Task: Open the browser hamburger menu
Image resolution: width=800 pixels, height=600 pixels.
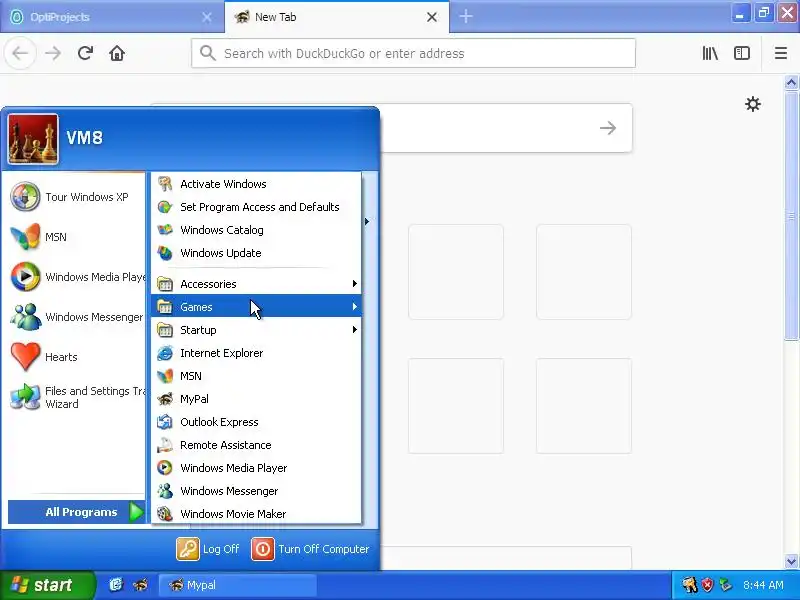Action: (781, 53)
